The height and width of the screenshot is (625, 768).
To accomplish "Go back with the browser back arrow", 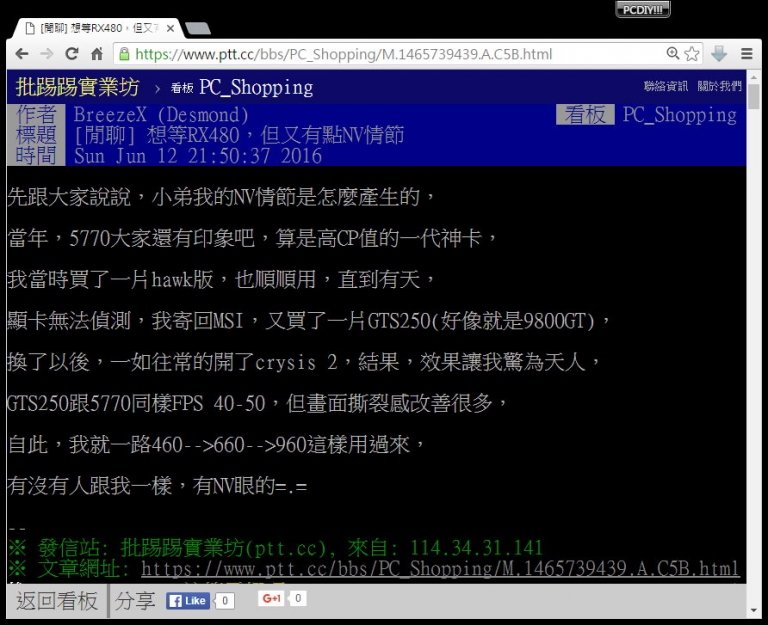I will (22, 54).
